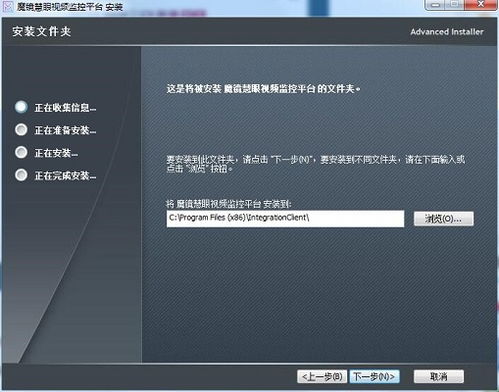
Task: Select the 正在收集信息 step indicator circle
Action: tap(21, 107)
